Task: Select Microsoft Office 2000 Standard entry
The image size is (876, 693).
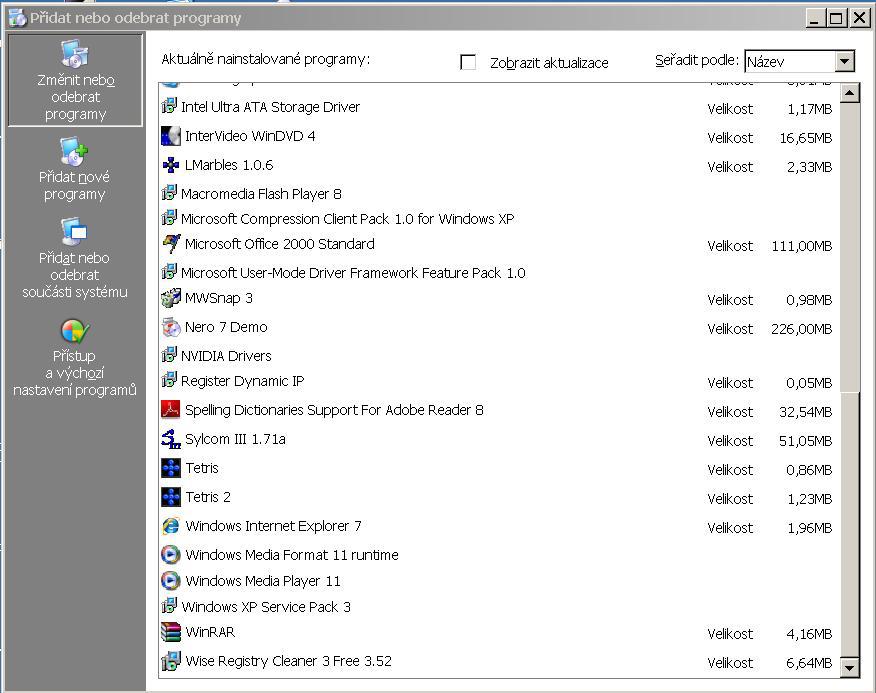Action: click(280, 244)
